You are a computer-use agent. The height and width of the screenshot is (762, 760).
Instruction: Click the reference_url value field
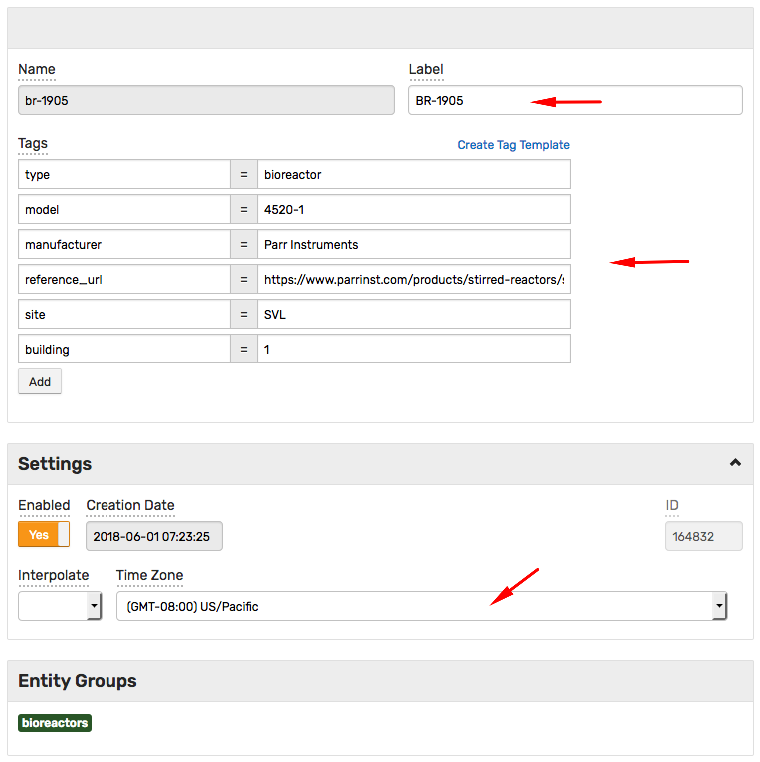[414, 279]
